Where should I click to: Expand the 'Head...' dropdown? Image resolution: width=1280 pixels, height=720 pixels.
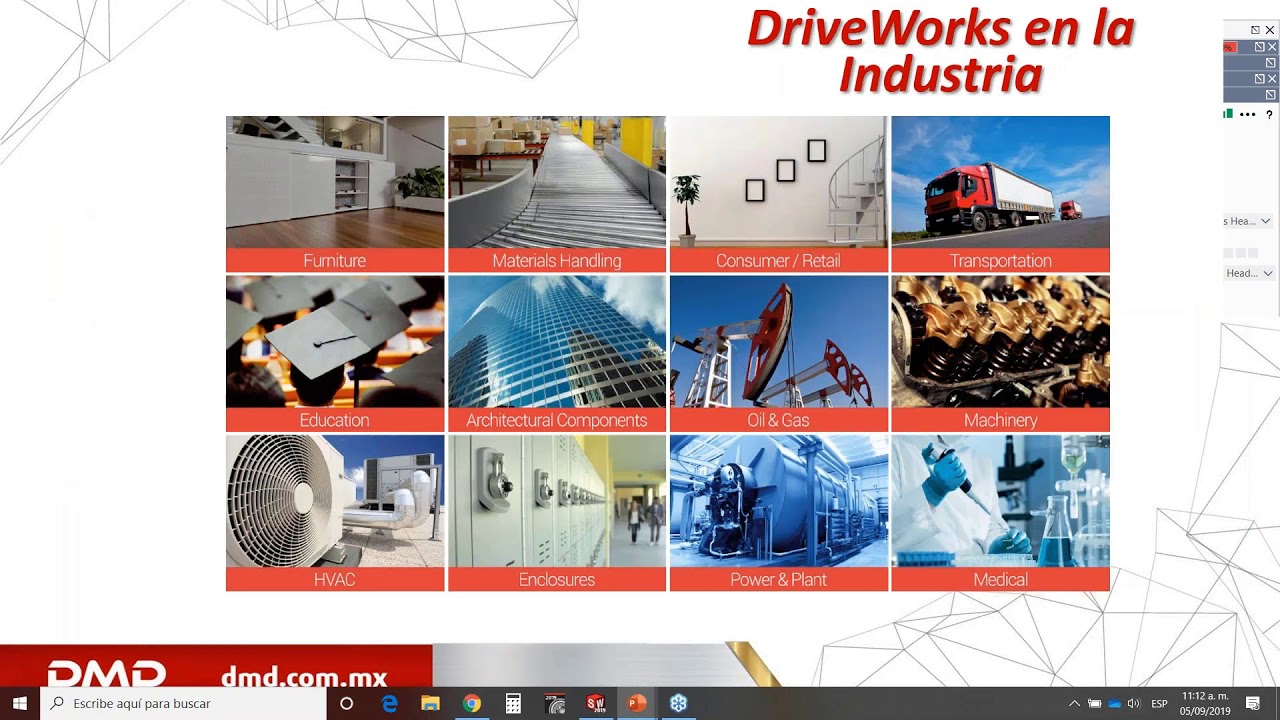(x=1250, y=273)
